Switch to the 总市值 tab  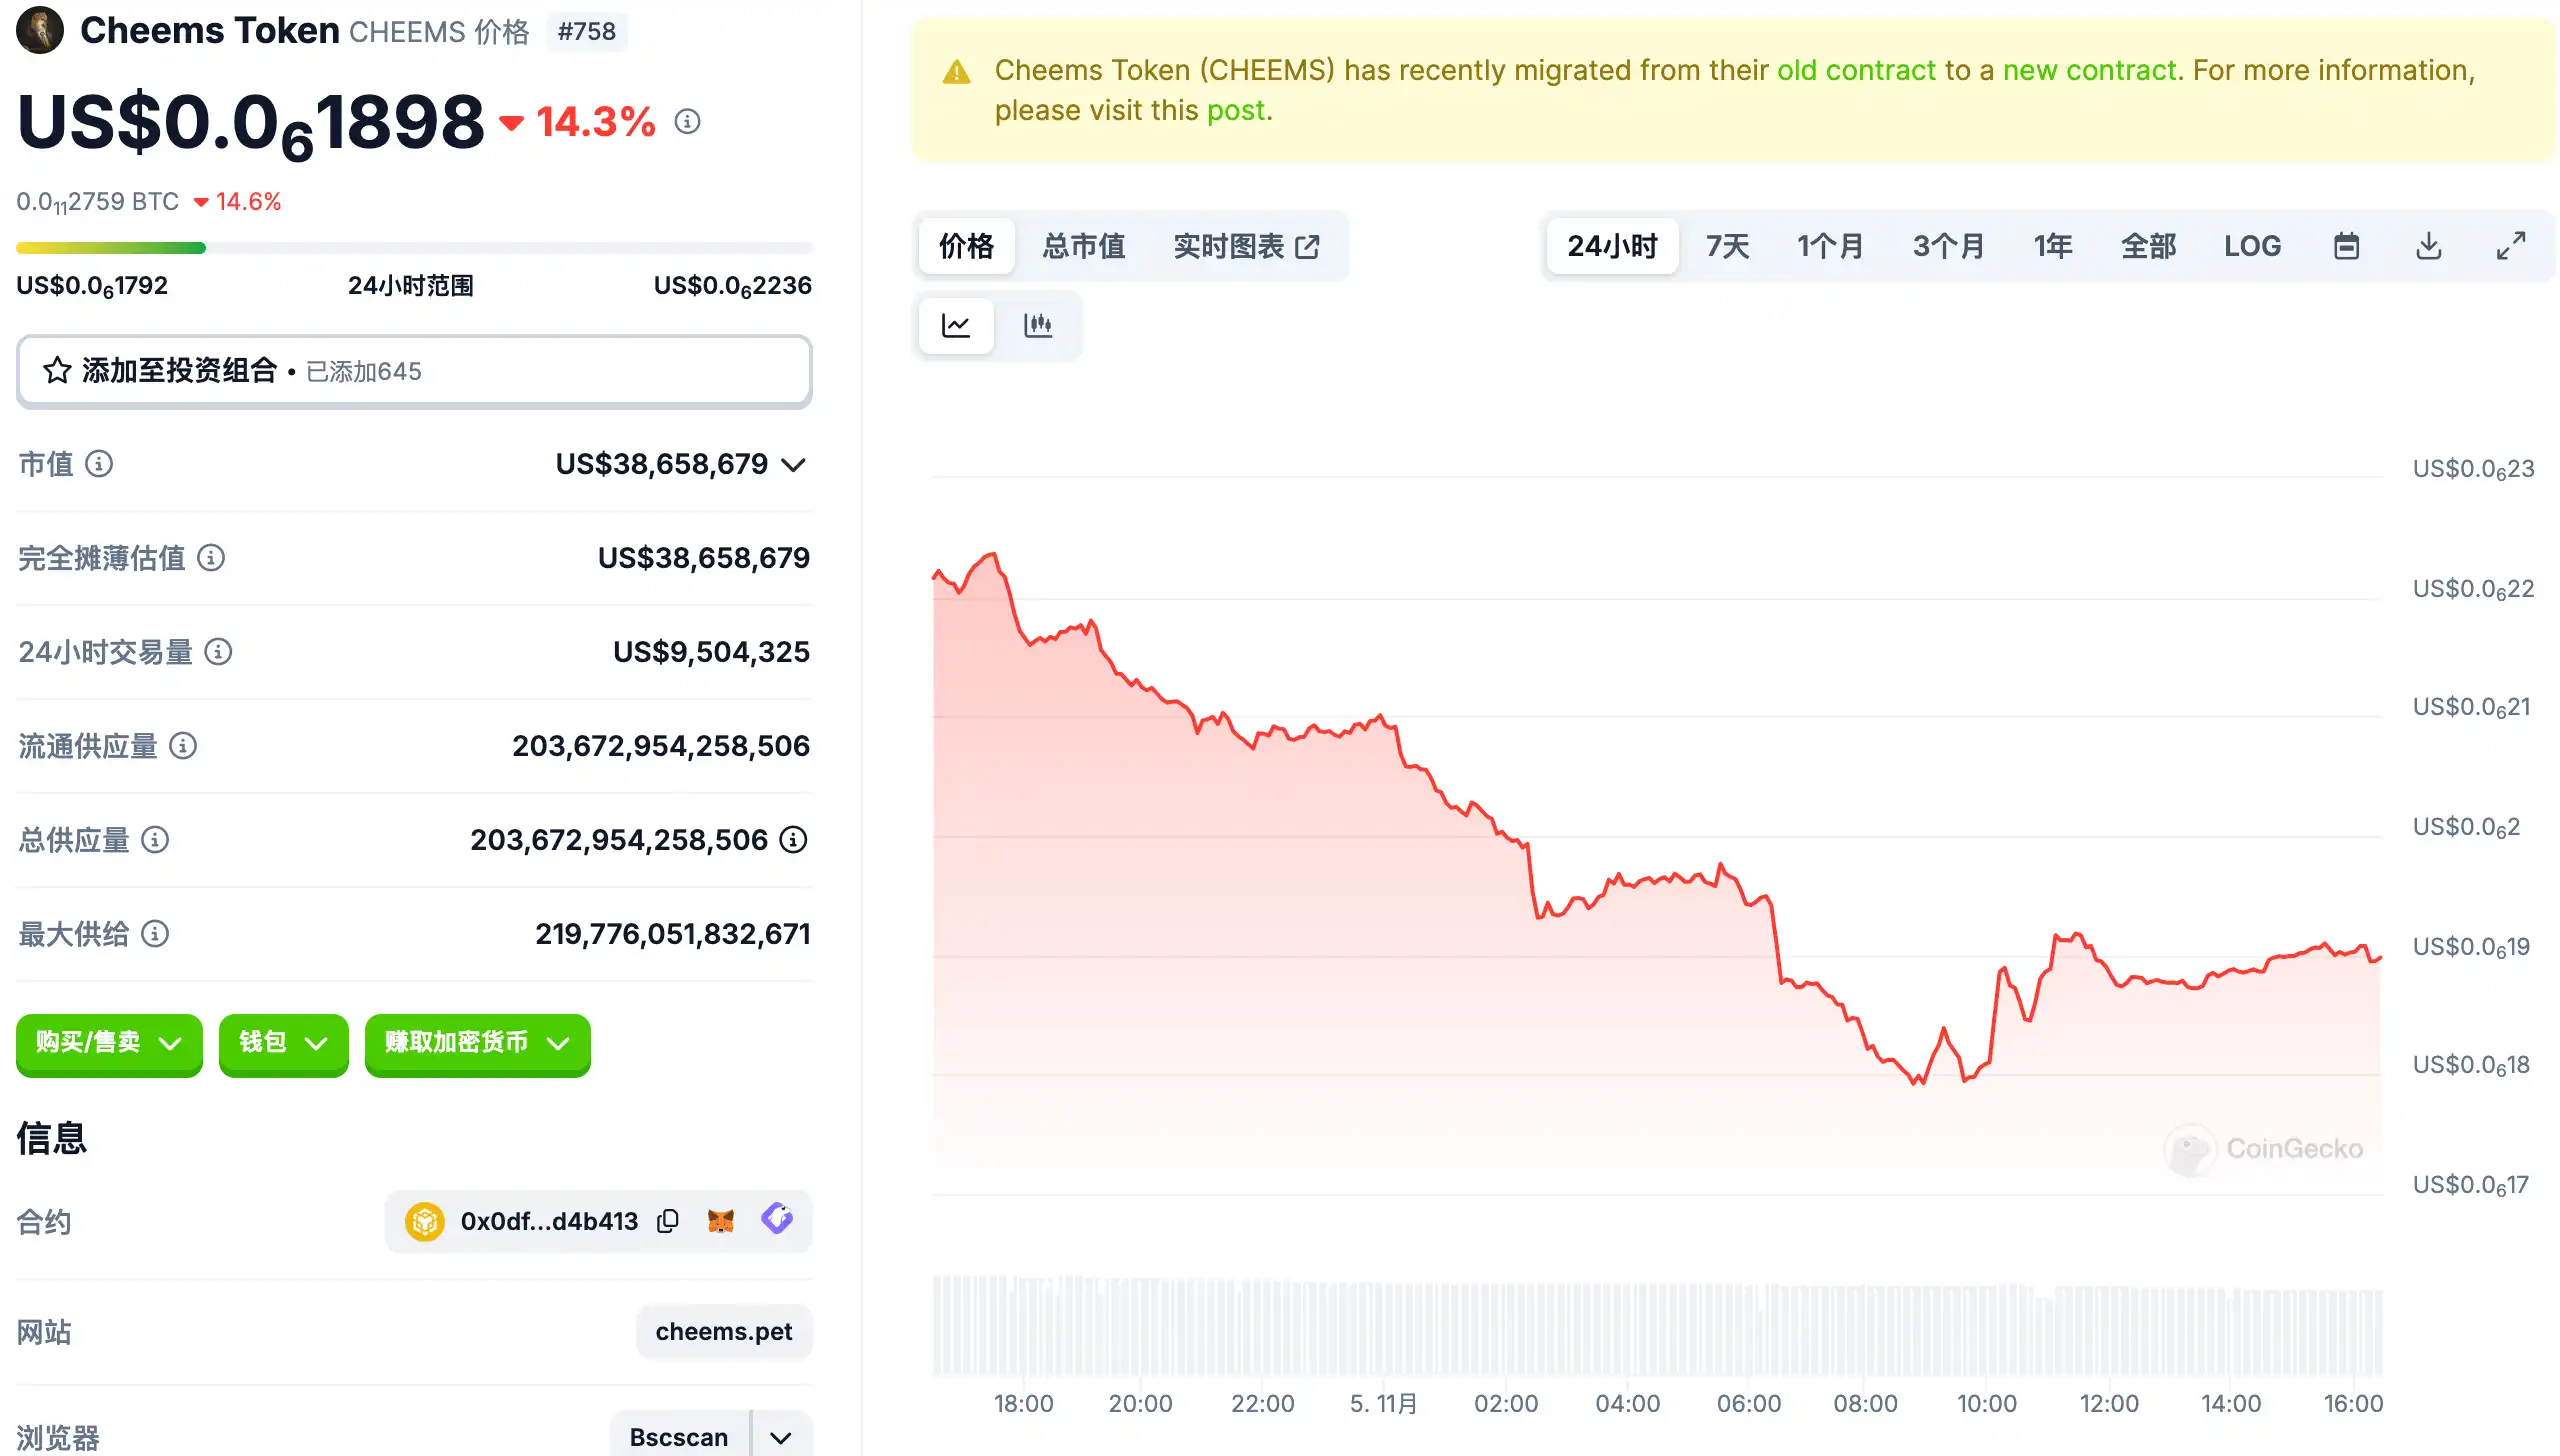point(1083,246)
